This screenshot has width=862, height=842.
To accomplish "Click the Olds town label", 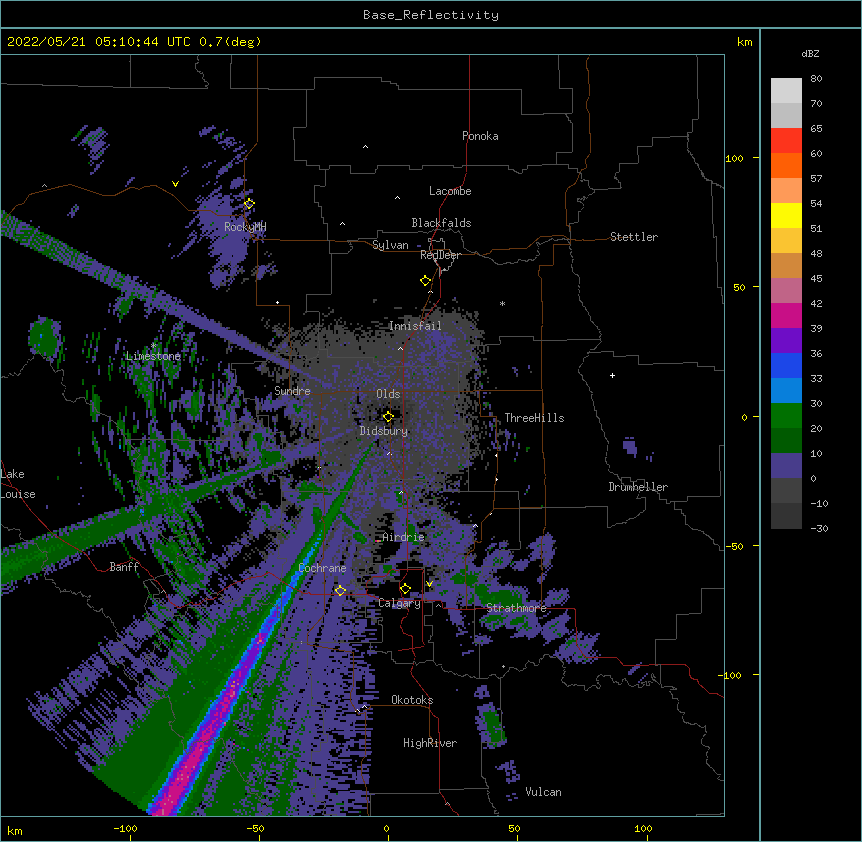I will tap(388, 394).
